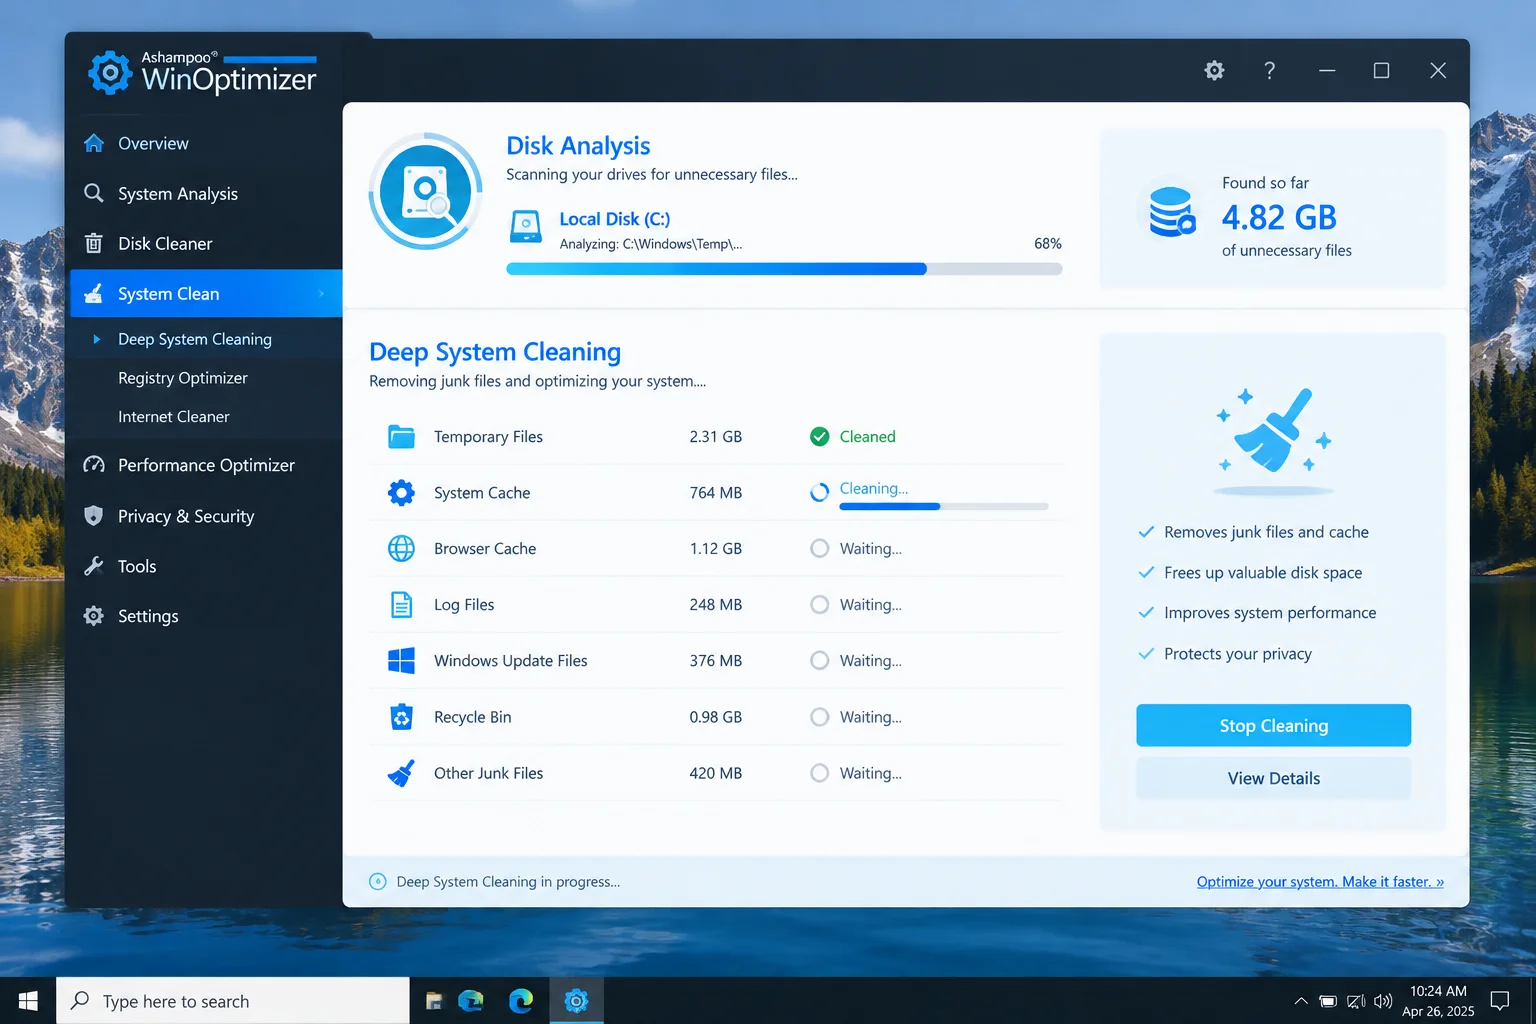This screenshot has height=1024, width=1536.
Task: Click the Disk Cleaner trash icon
Action: pyautogui.click(x=94, y=243)
